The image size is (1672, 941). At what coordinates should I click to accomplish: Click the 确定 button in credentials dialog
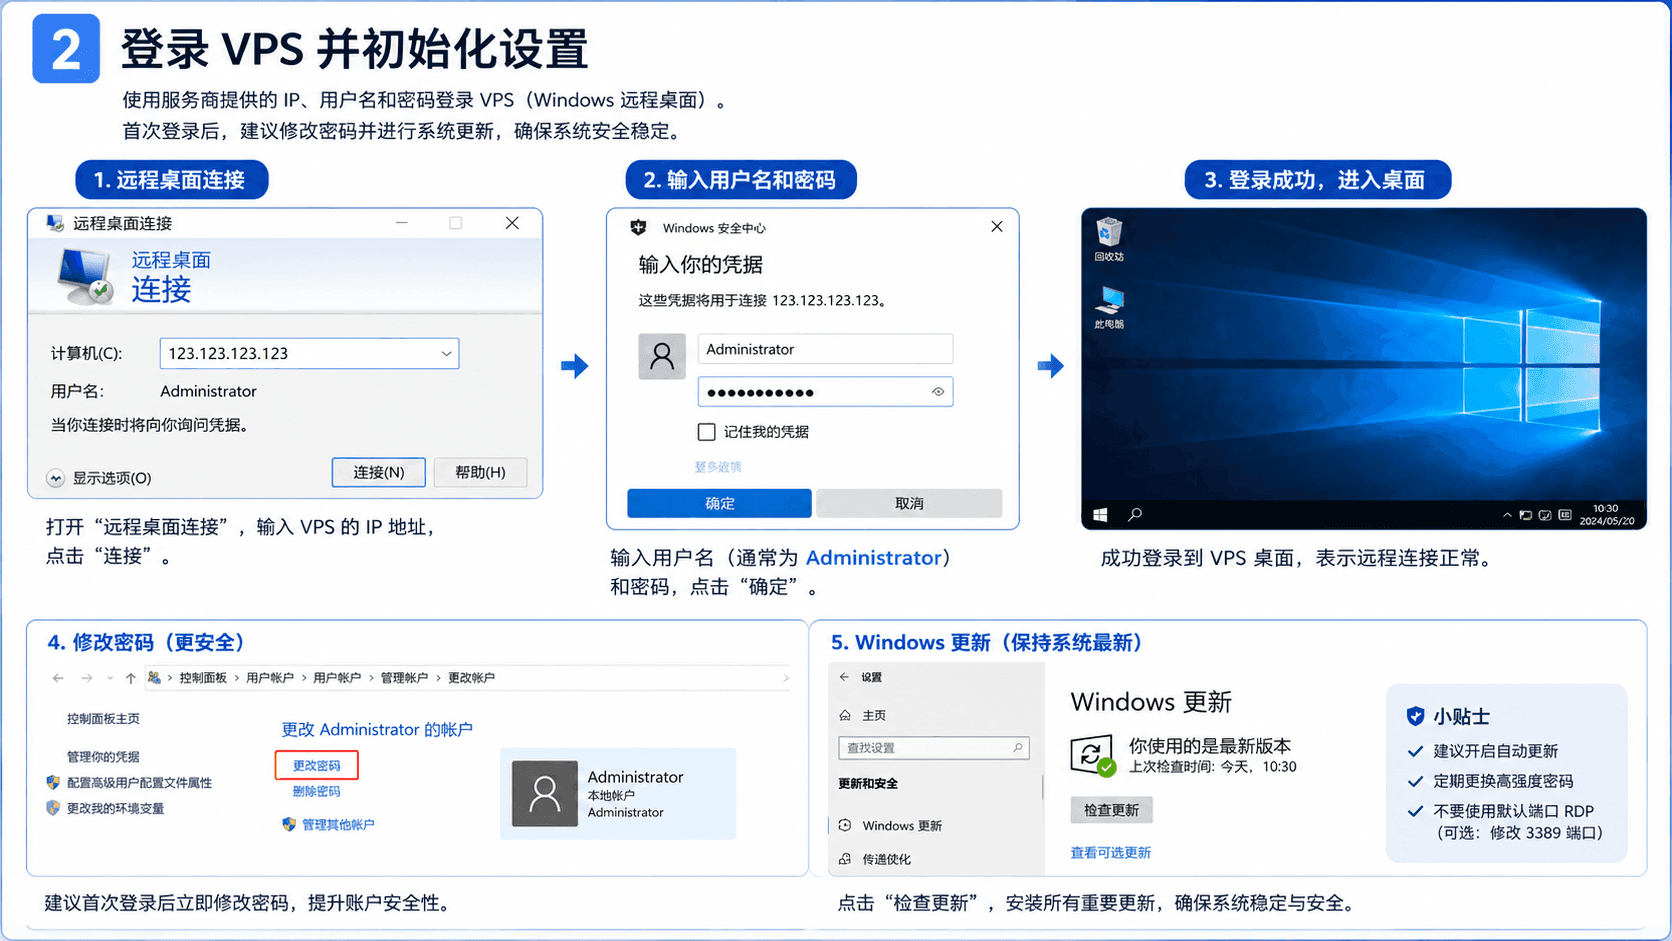click(x=719, y=503)
